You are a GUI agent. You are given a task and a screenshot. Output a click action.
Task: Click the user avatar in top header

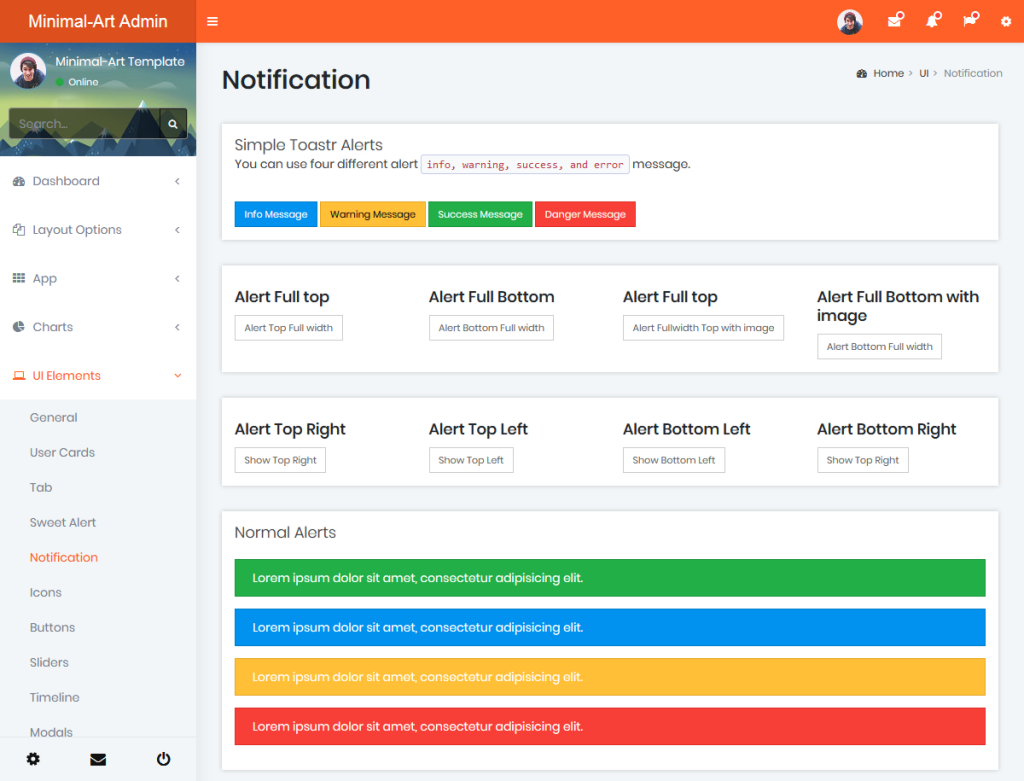[850, 22]
